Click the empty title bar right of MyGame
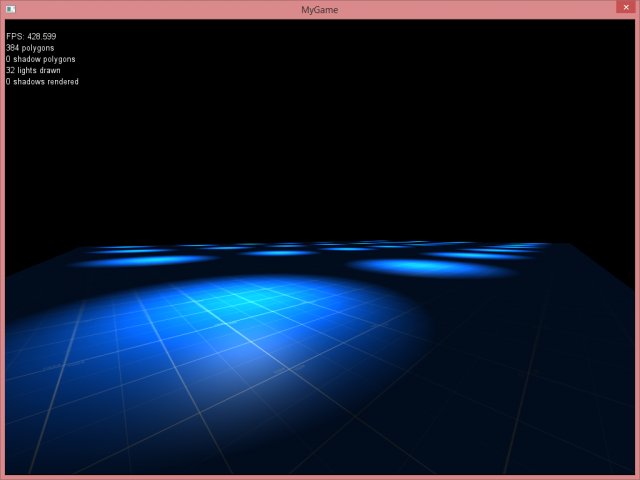This screenshot has width=640, height=480. (x=480, y=9)
